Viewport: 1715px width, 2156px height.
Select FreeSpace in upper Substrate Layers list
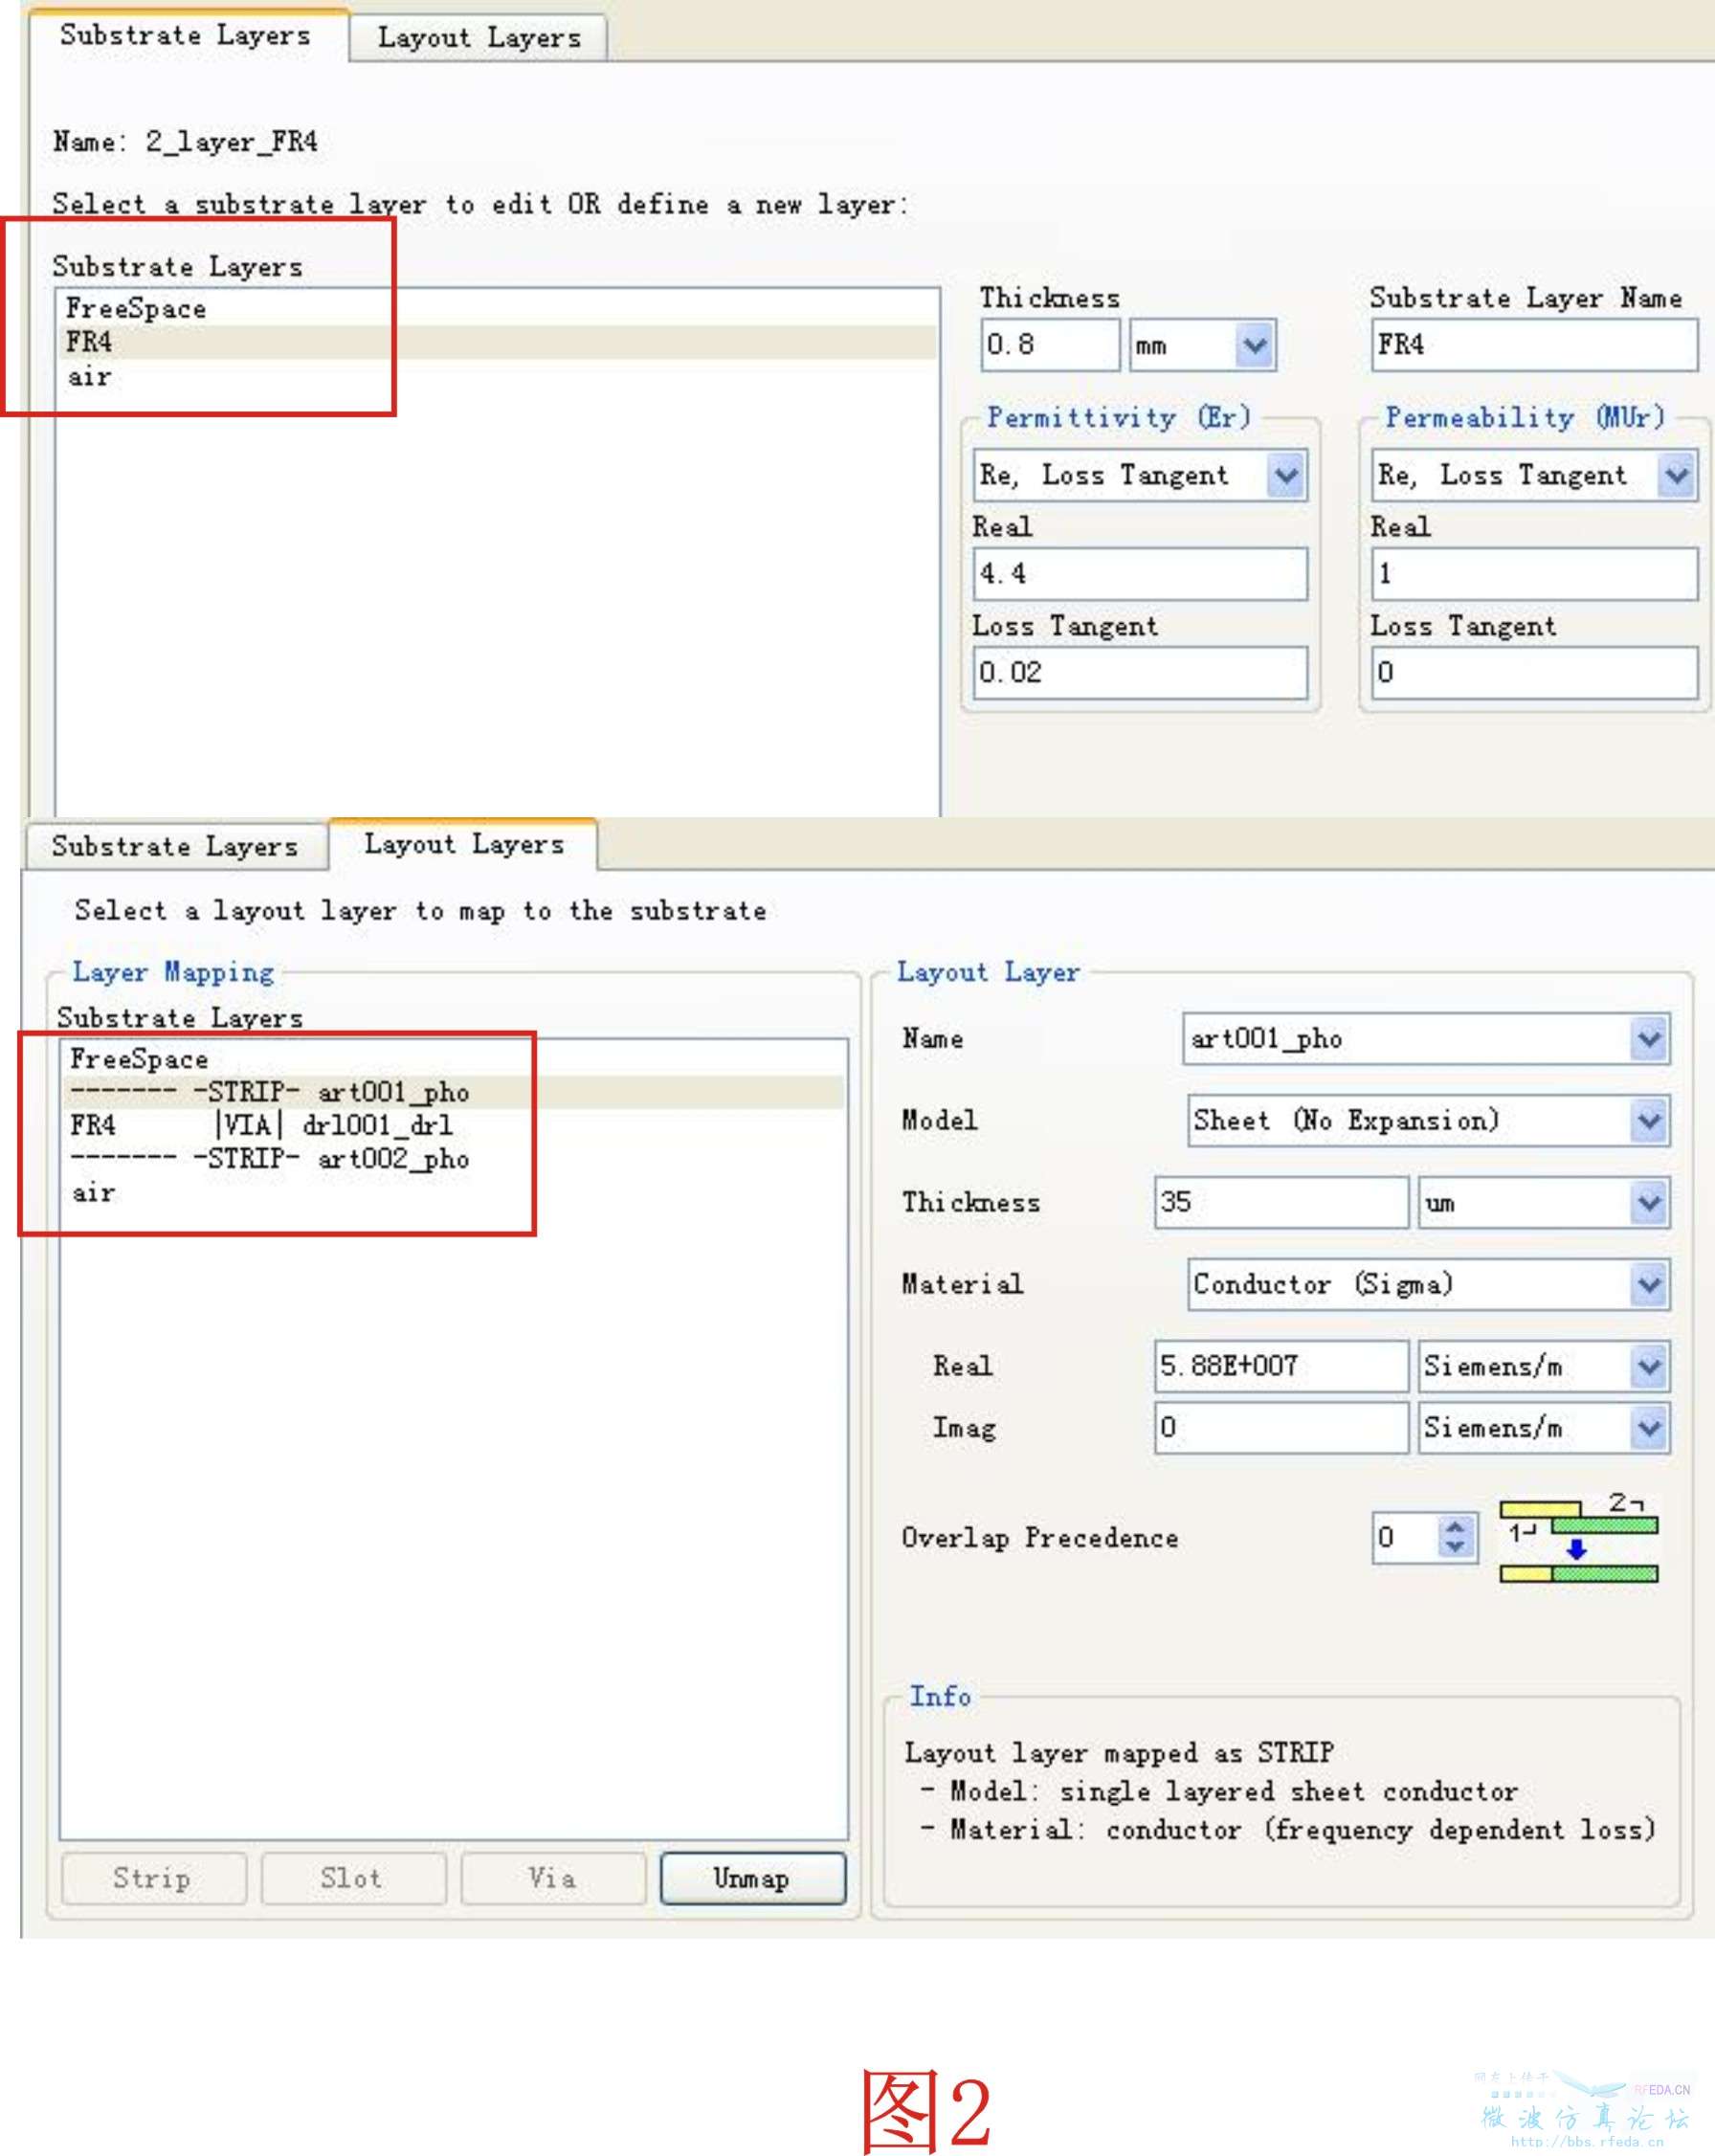[x=497, y=308]
